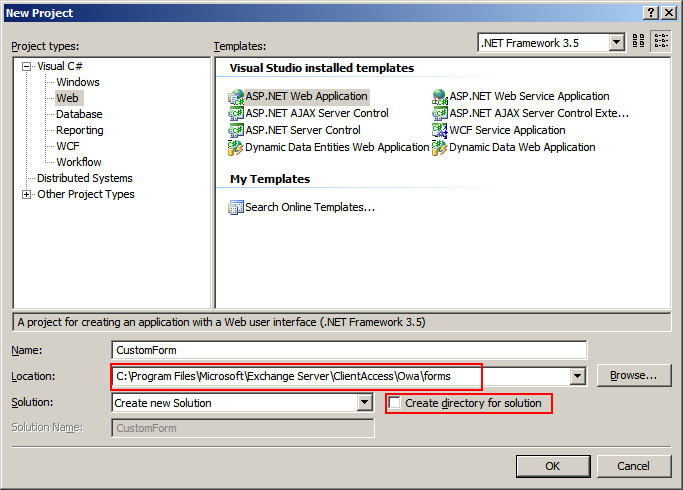
Task: Select the ASP.NET Server Control icon
Action: coord(236,130)
